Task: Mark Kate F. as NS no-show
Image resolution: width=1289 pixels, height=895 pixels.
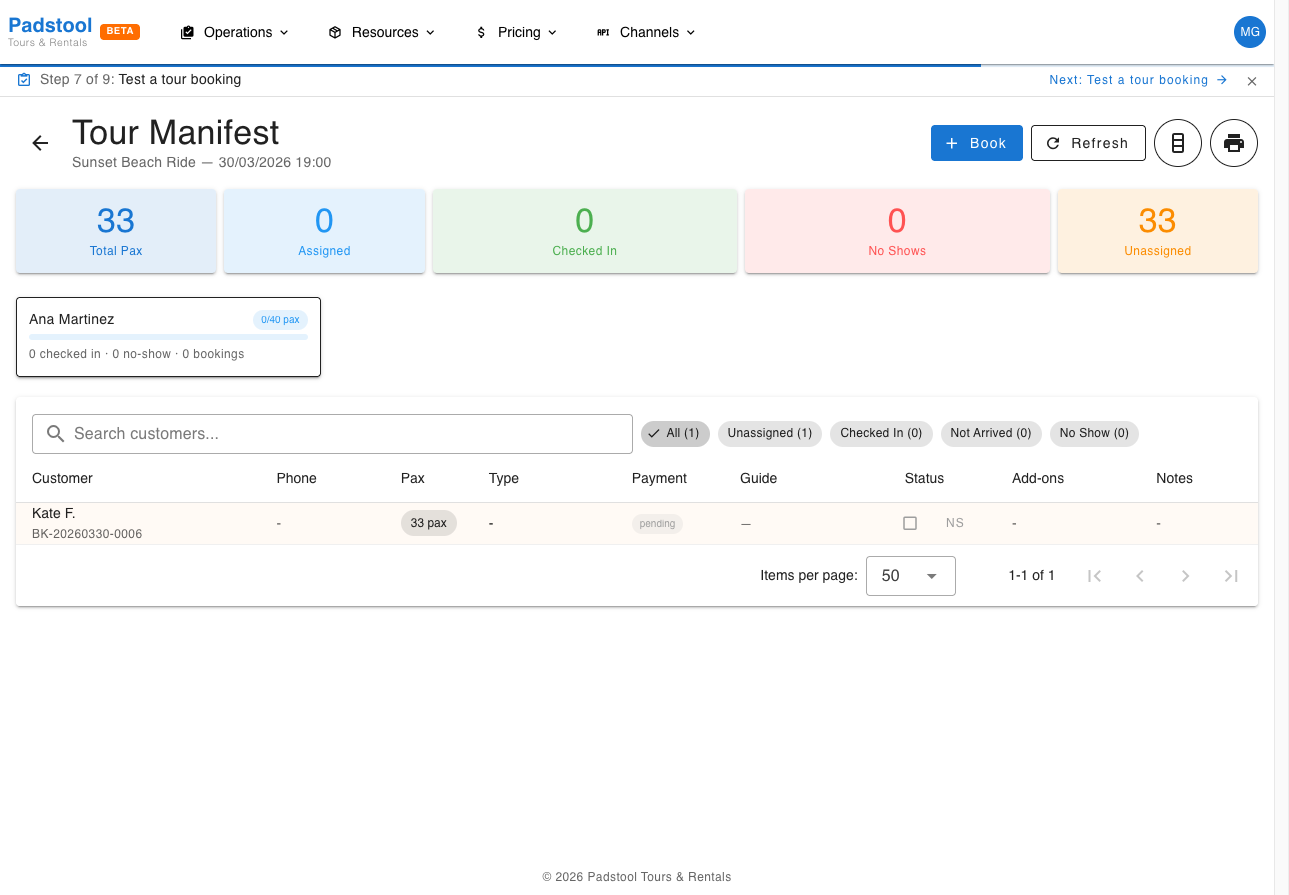Action: 955,523
